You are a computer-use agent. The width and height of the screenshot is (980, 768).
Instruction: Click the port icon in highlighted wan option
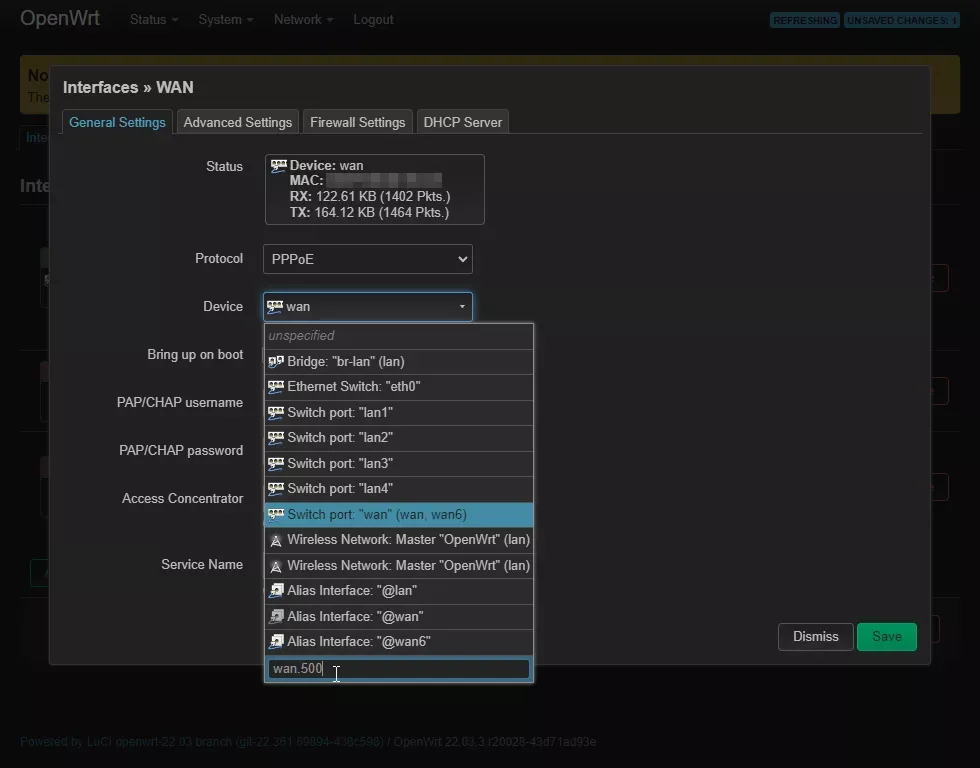click(276, 514)
